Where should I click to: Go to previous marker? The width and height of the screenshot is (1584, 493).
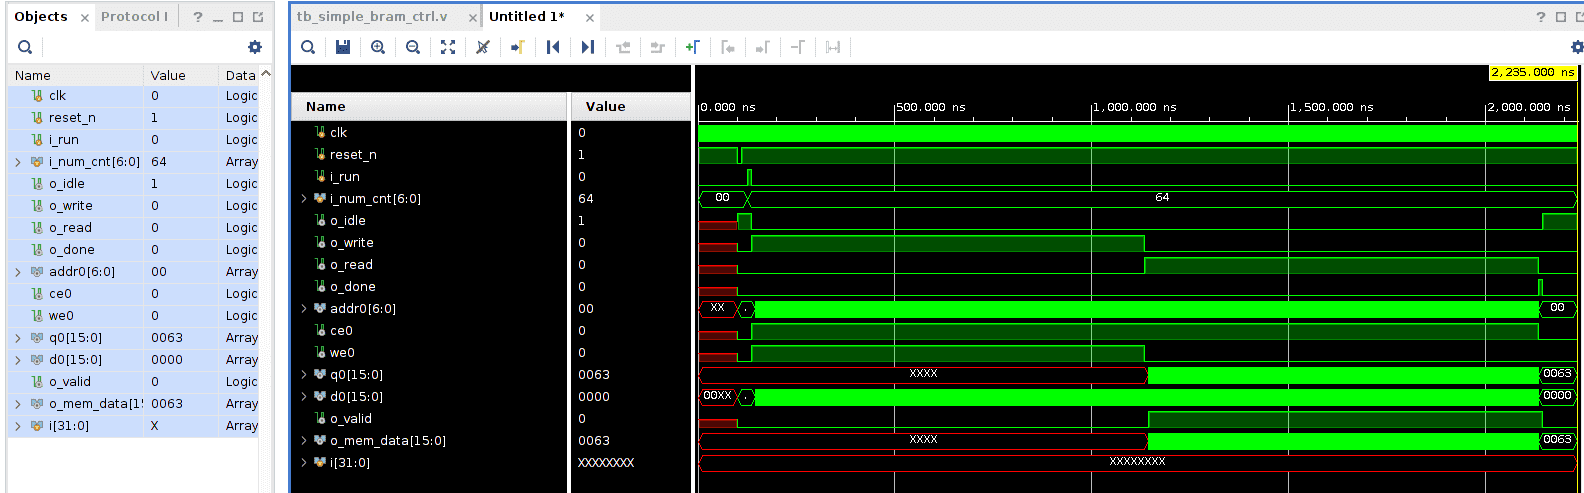728,47
